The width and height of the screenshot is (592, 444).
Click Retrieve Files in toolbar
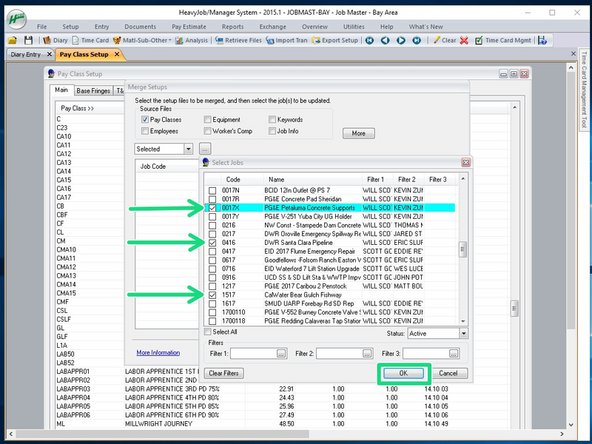[x=238, y=40]
